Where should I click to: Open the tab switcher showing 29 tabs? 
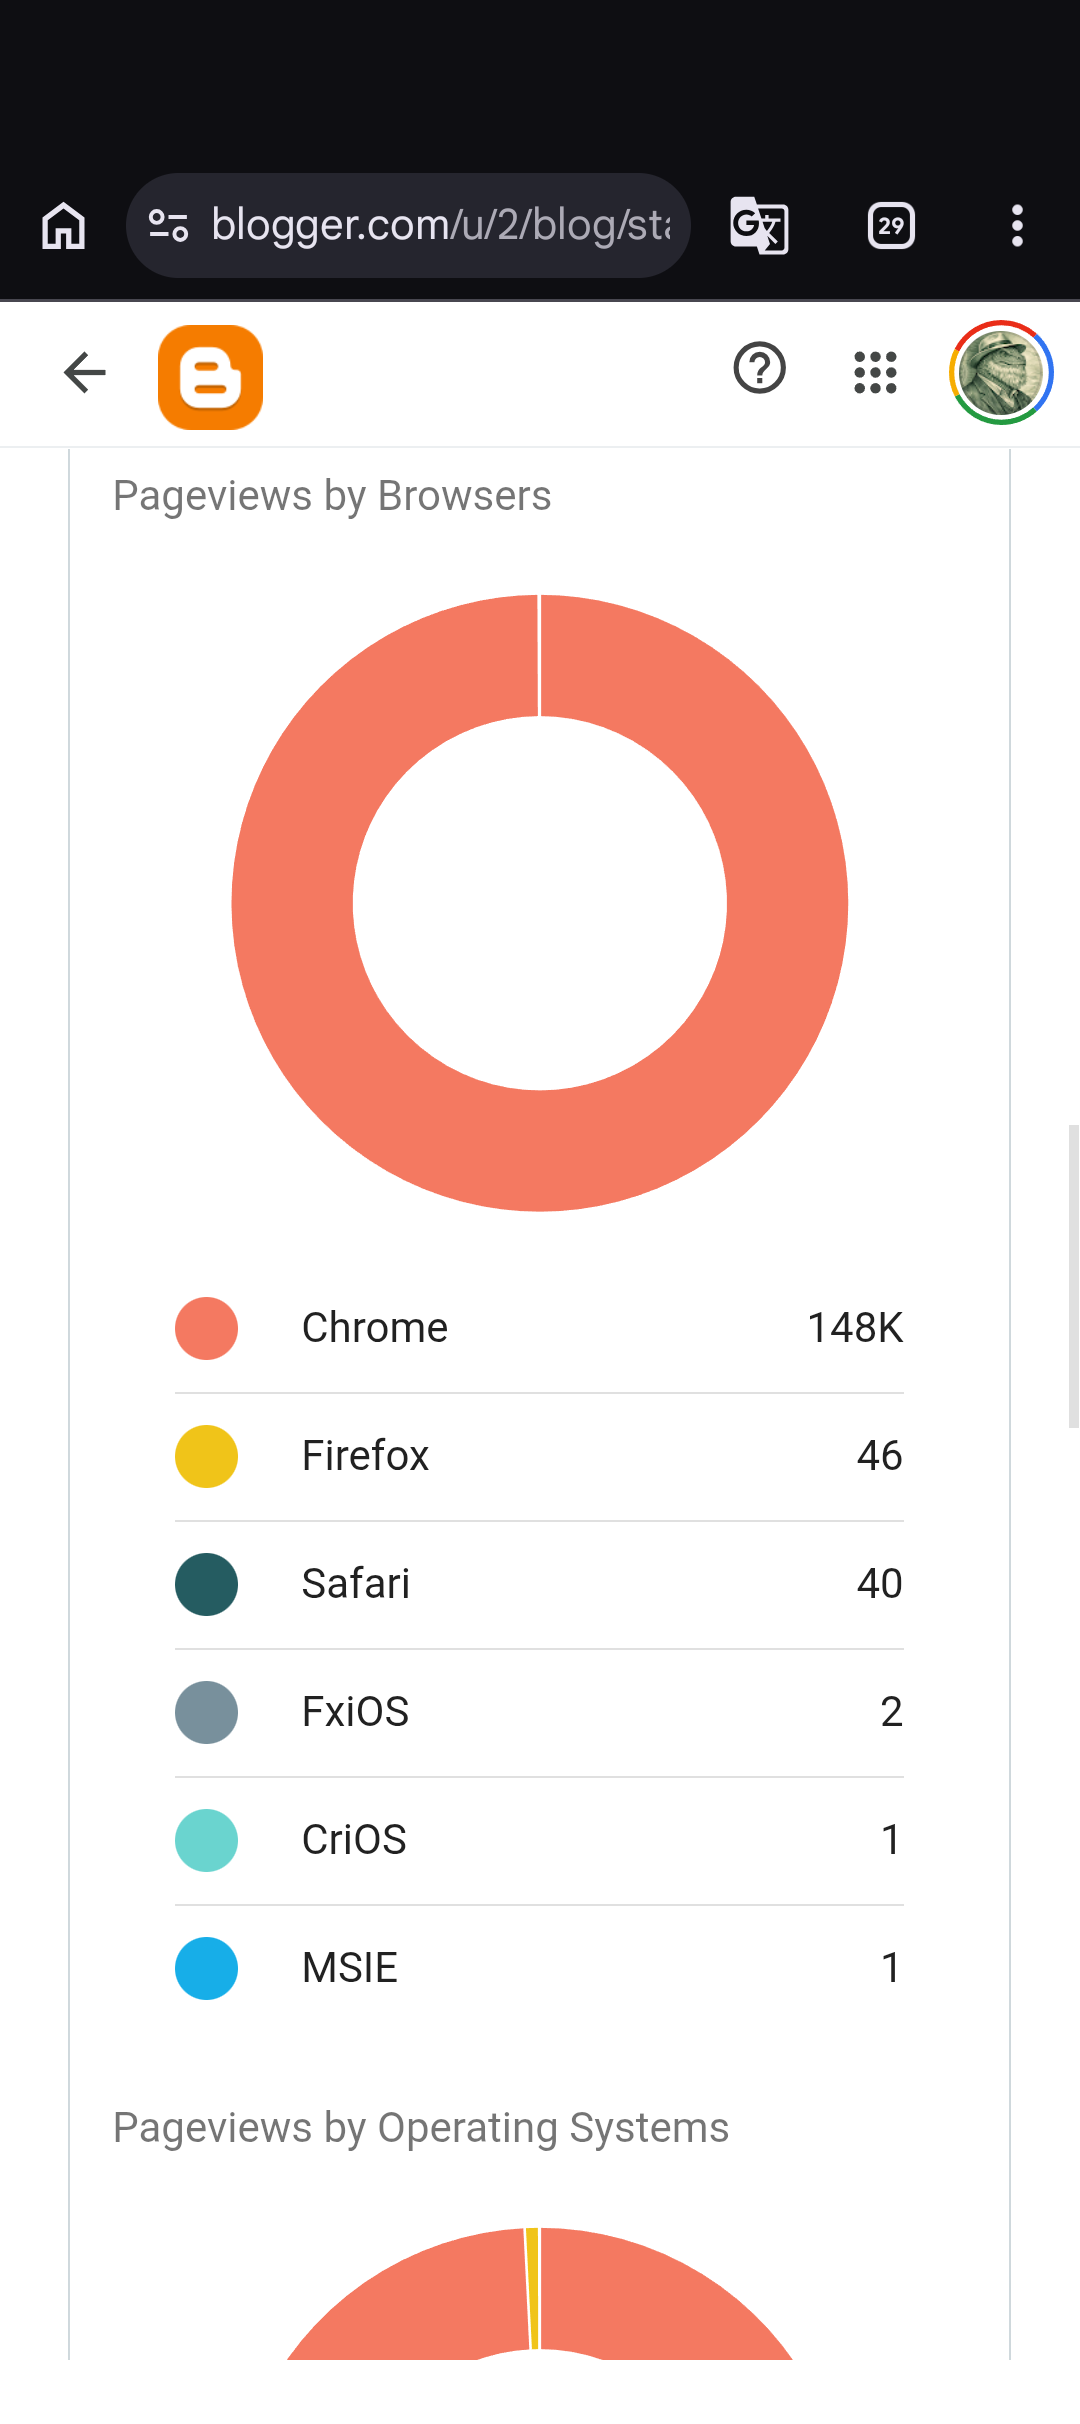[891, 226]
